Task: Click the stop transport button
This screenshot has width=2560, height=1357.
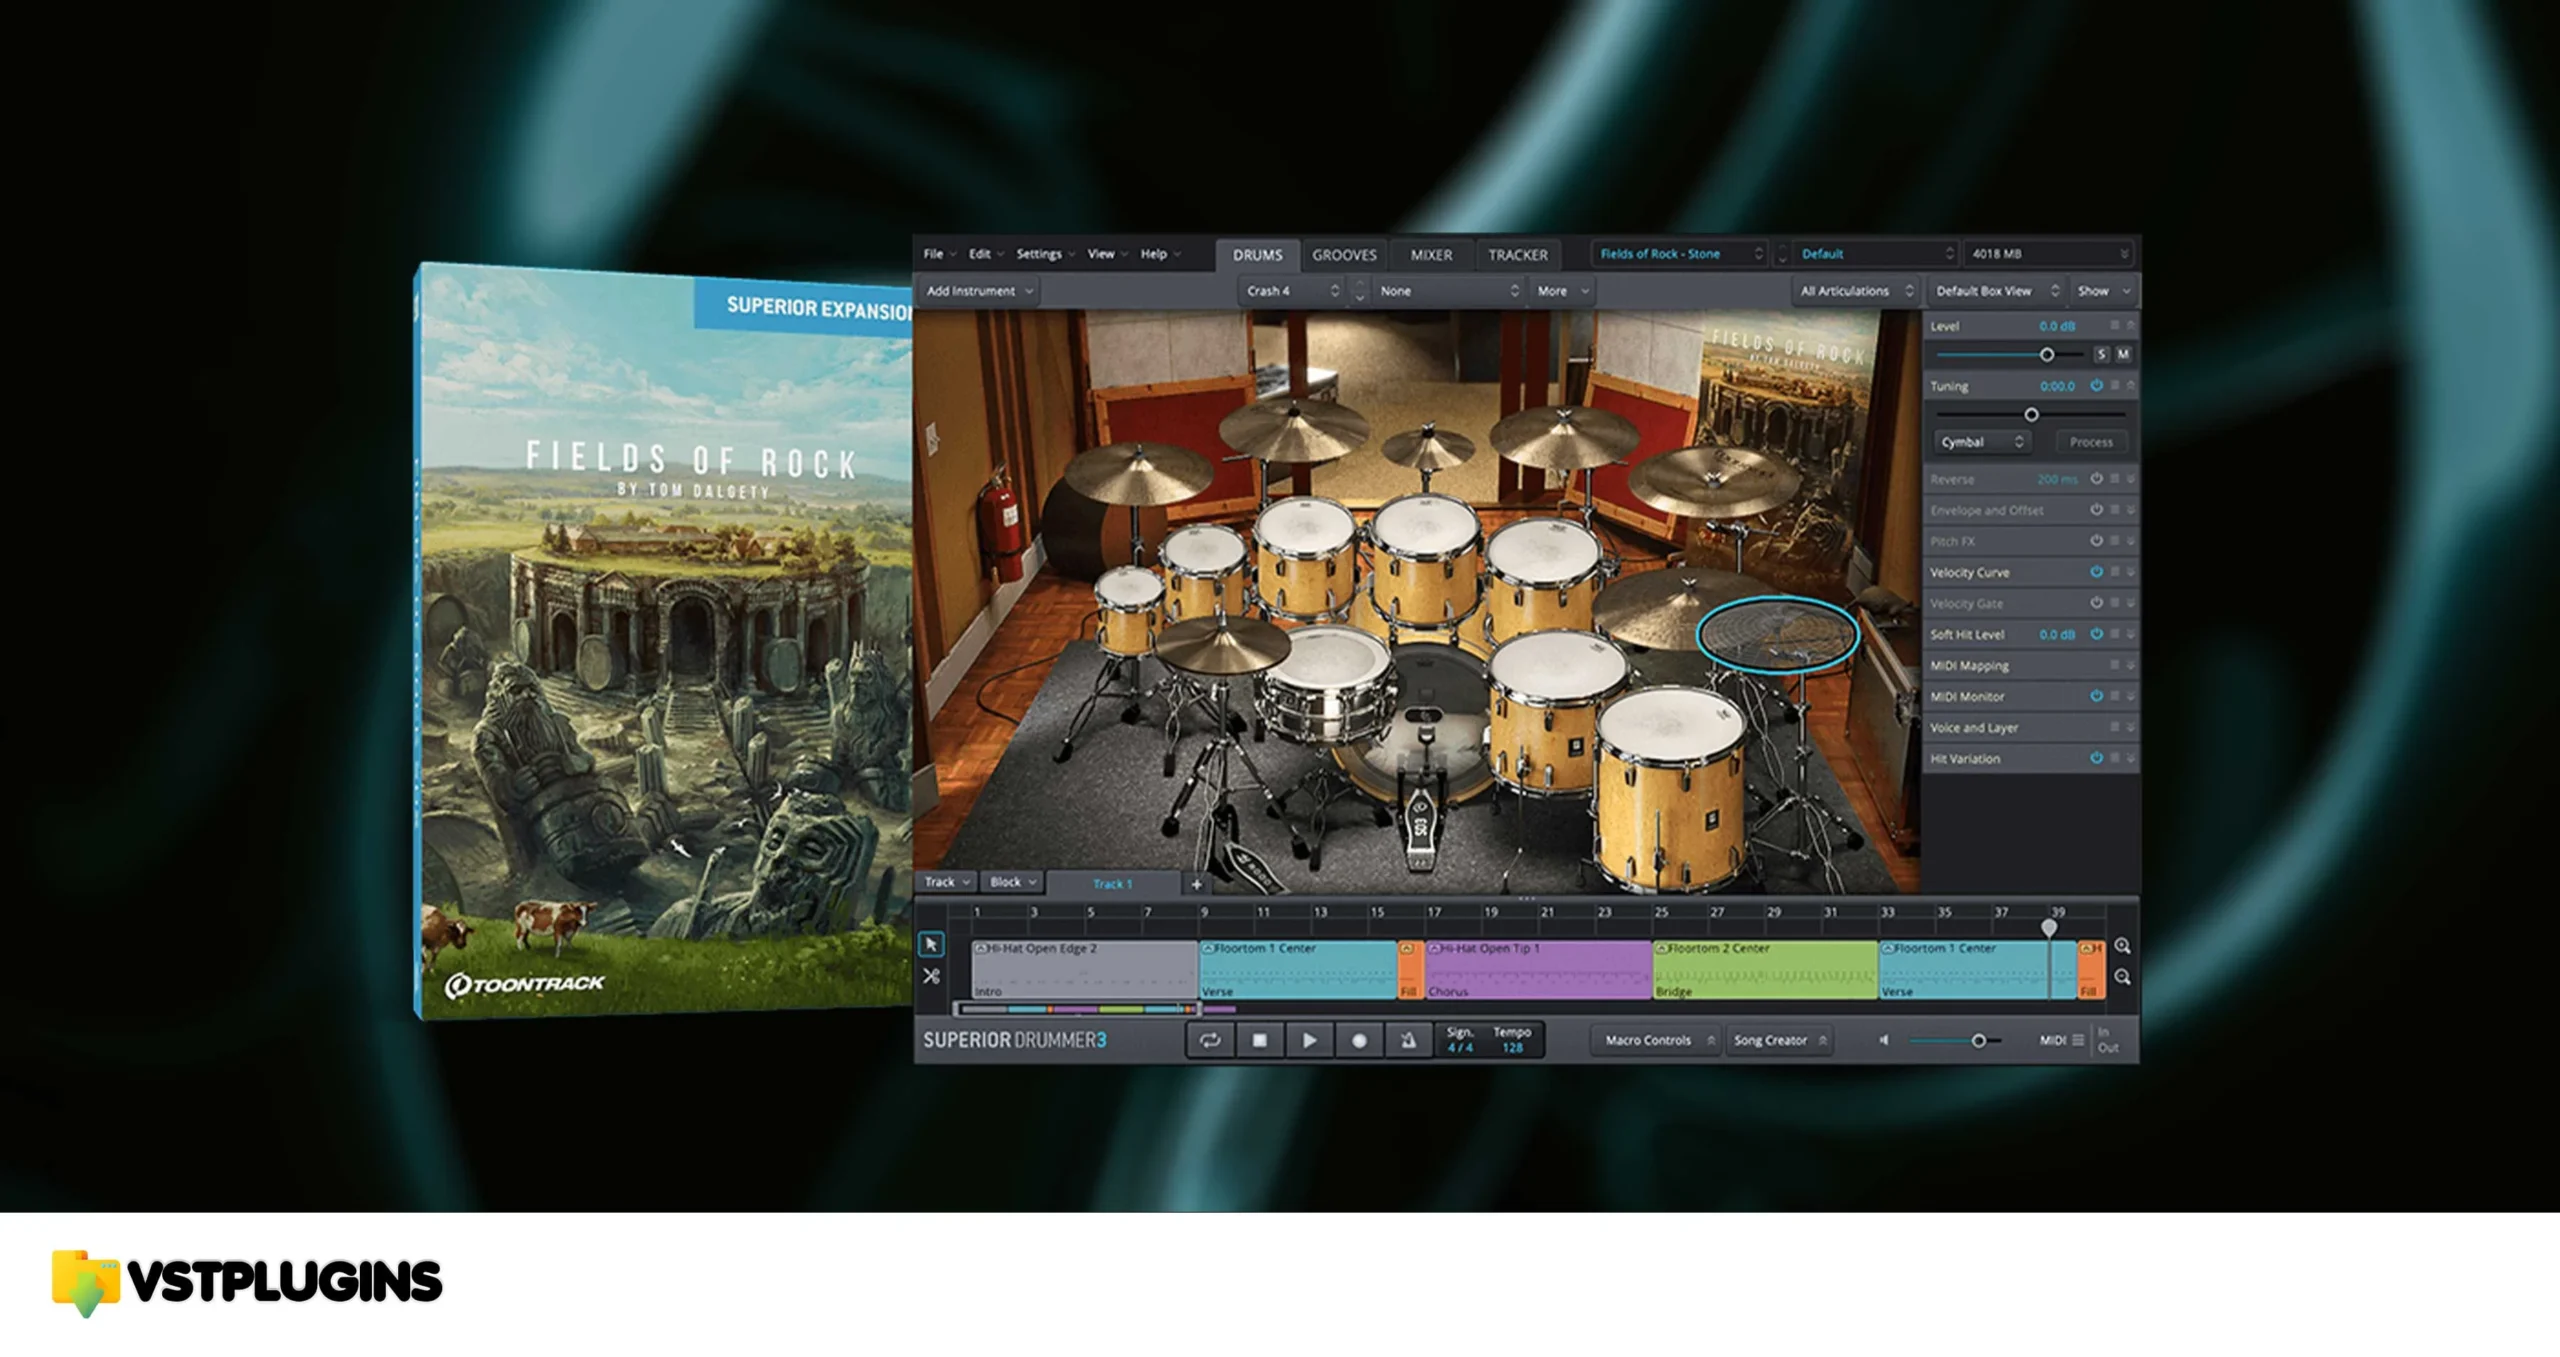Action: (x=1260, y=1040)
